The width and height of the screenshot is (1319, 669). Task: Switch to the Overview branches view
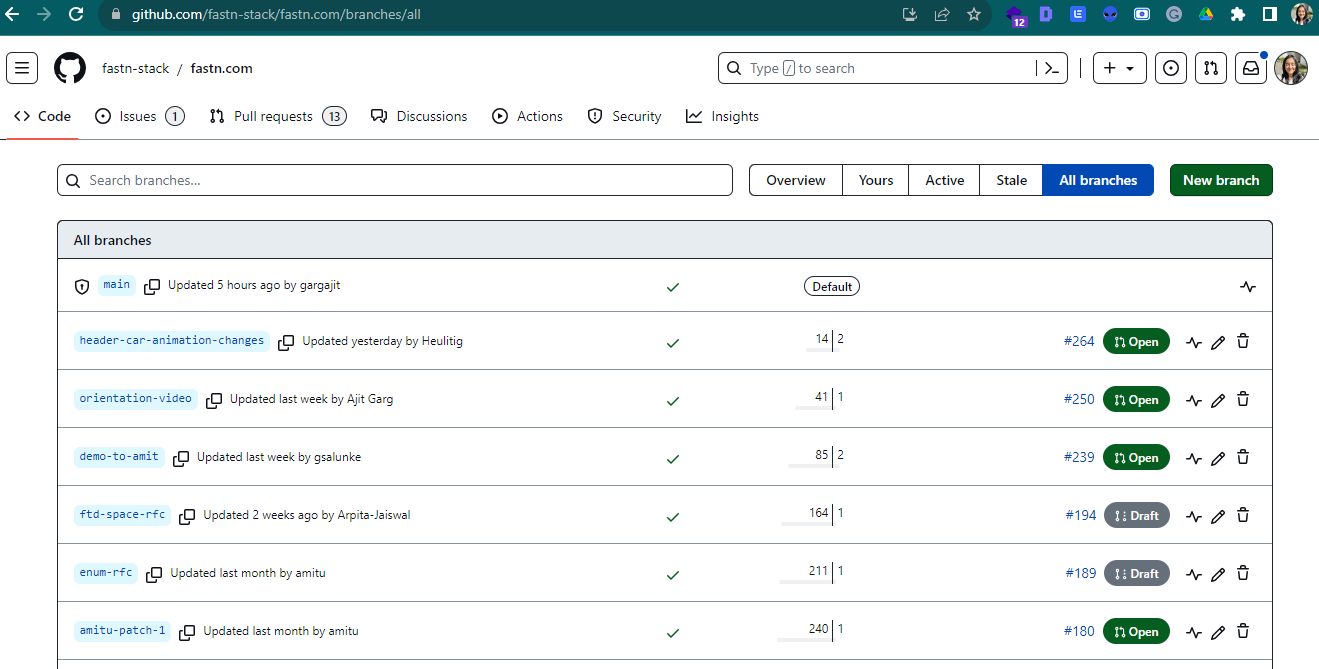[x=796, y=180]
